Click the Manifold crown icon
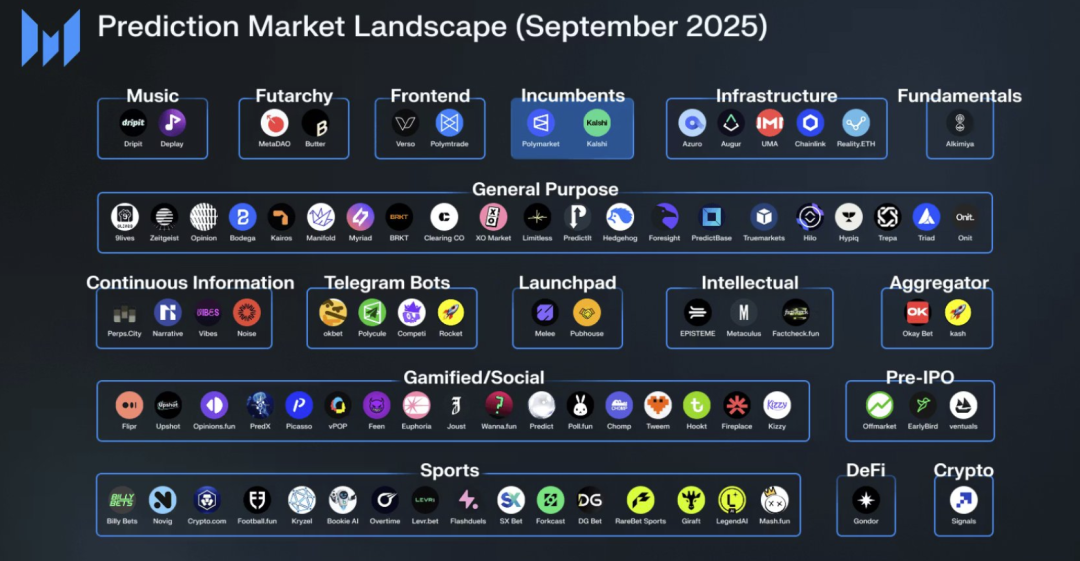Screen dimensions: 1080x561 (321, 217)
